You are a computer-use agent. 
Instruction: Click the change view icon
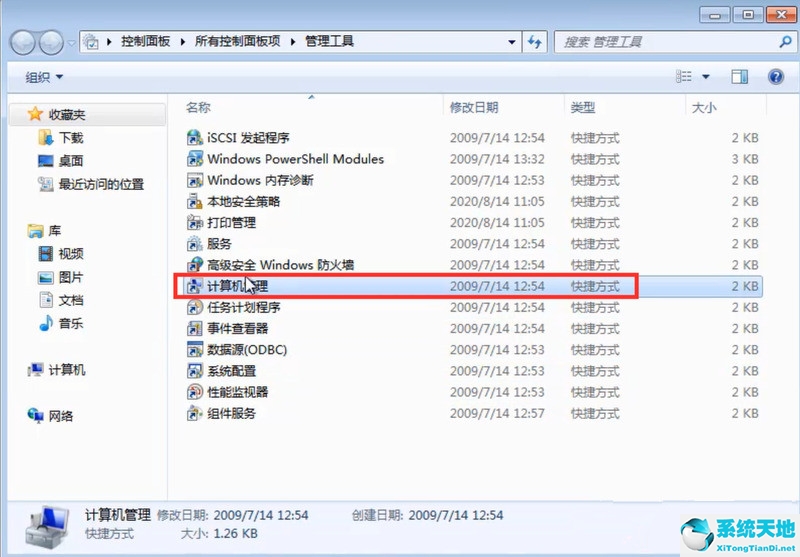click(684, 77)
